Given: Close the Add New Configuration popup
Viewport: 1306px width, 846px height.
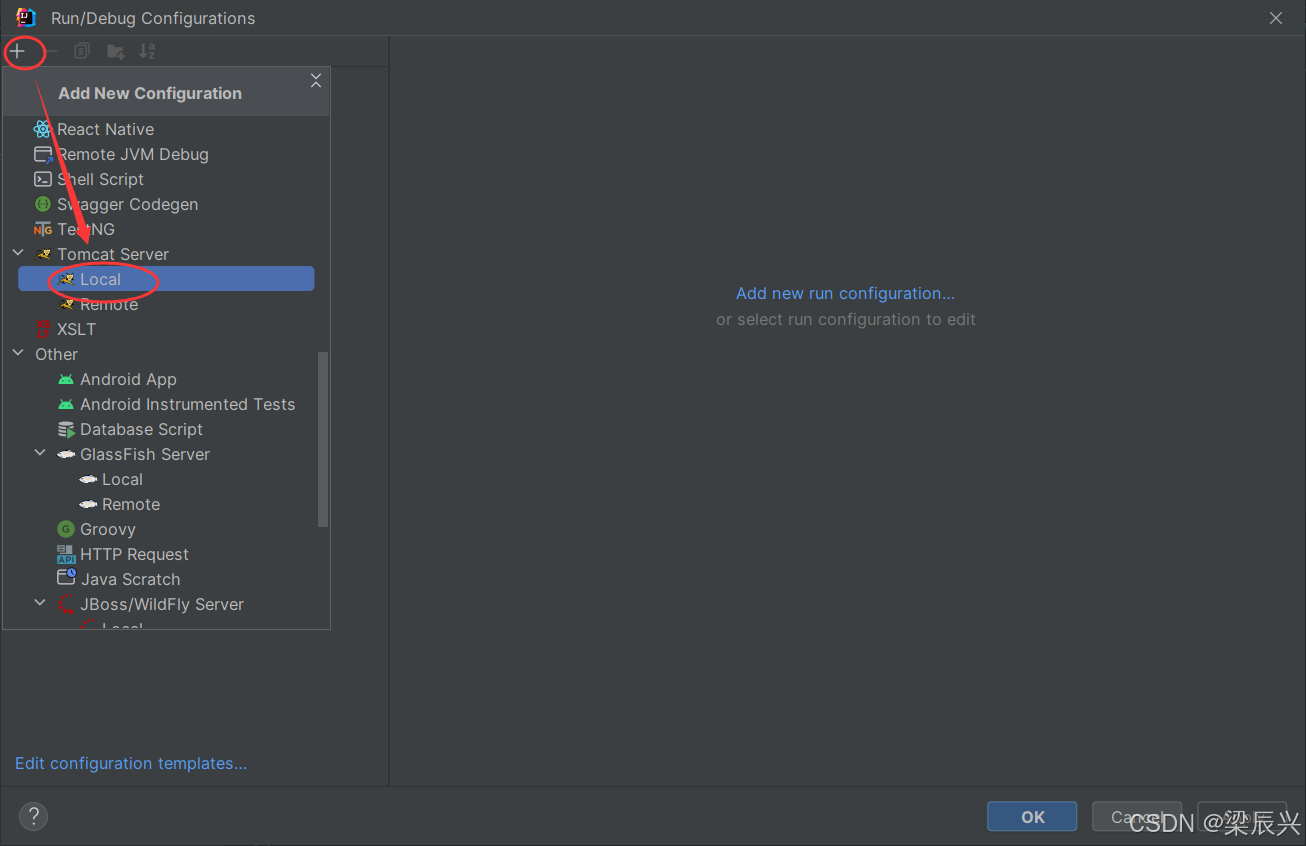Looking at the screenshot, I should pos(316,81).
